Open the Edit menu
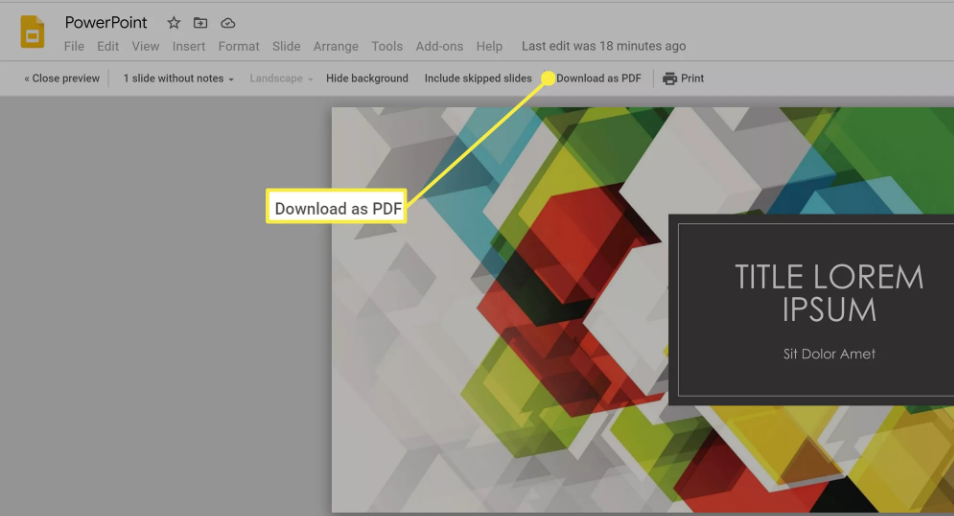The image size is (954, 516). [x=108, y=46]
